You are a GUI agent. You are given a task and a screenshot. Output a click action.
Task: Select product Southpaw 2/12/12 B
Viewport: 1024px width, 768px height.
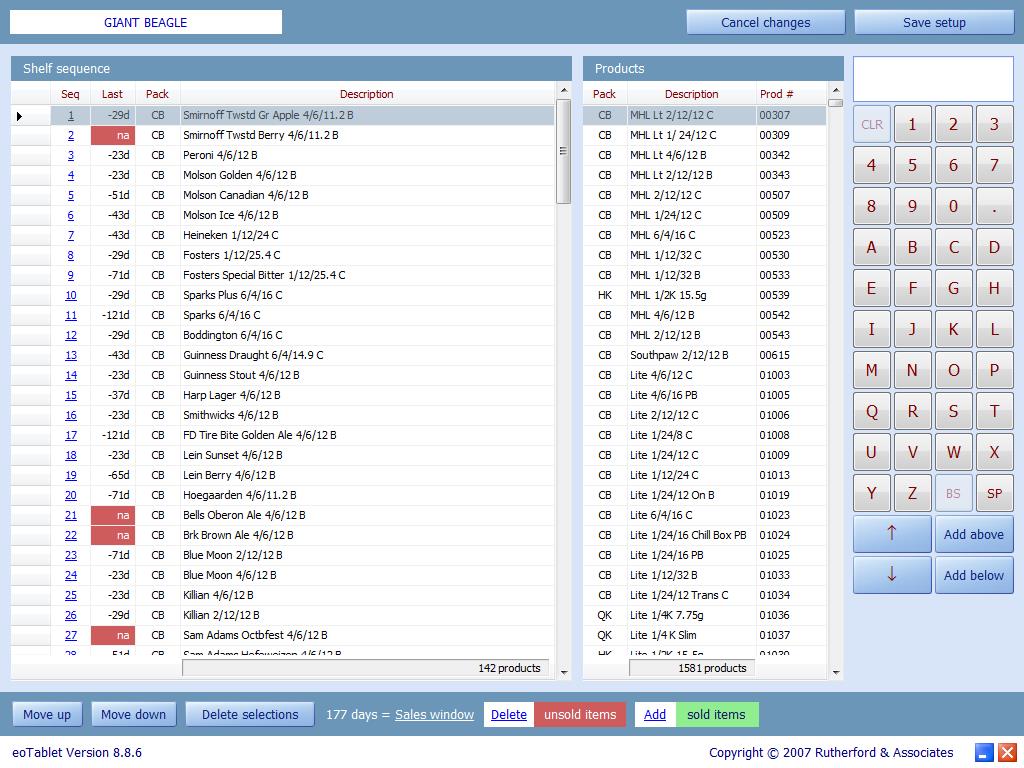(705, 355)
